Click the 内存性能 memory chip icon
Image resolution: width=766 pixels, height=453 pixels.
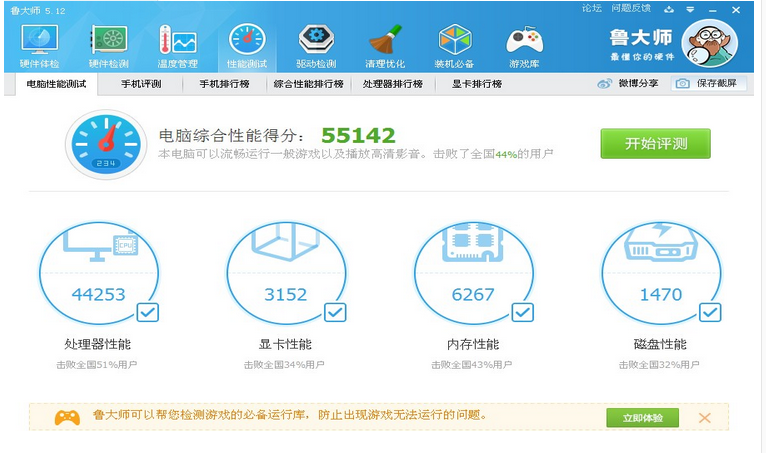coord(473,242)
